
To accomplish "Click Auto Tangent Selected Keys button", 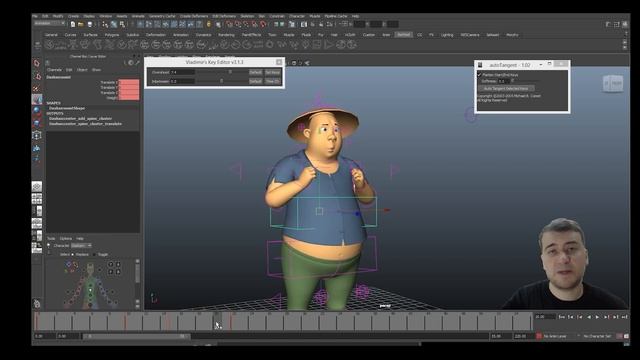I will 506,88.
